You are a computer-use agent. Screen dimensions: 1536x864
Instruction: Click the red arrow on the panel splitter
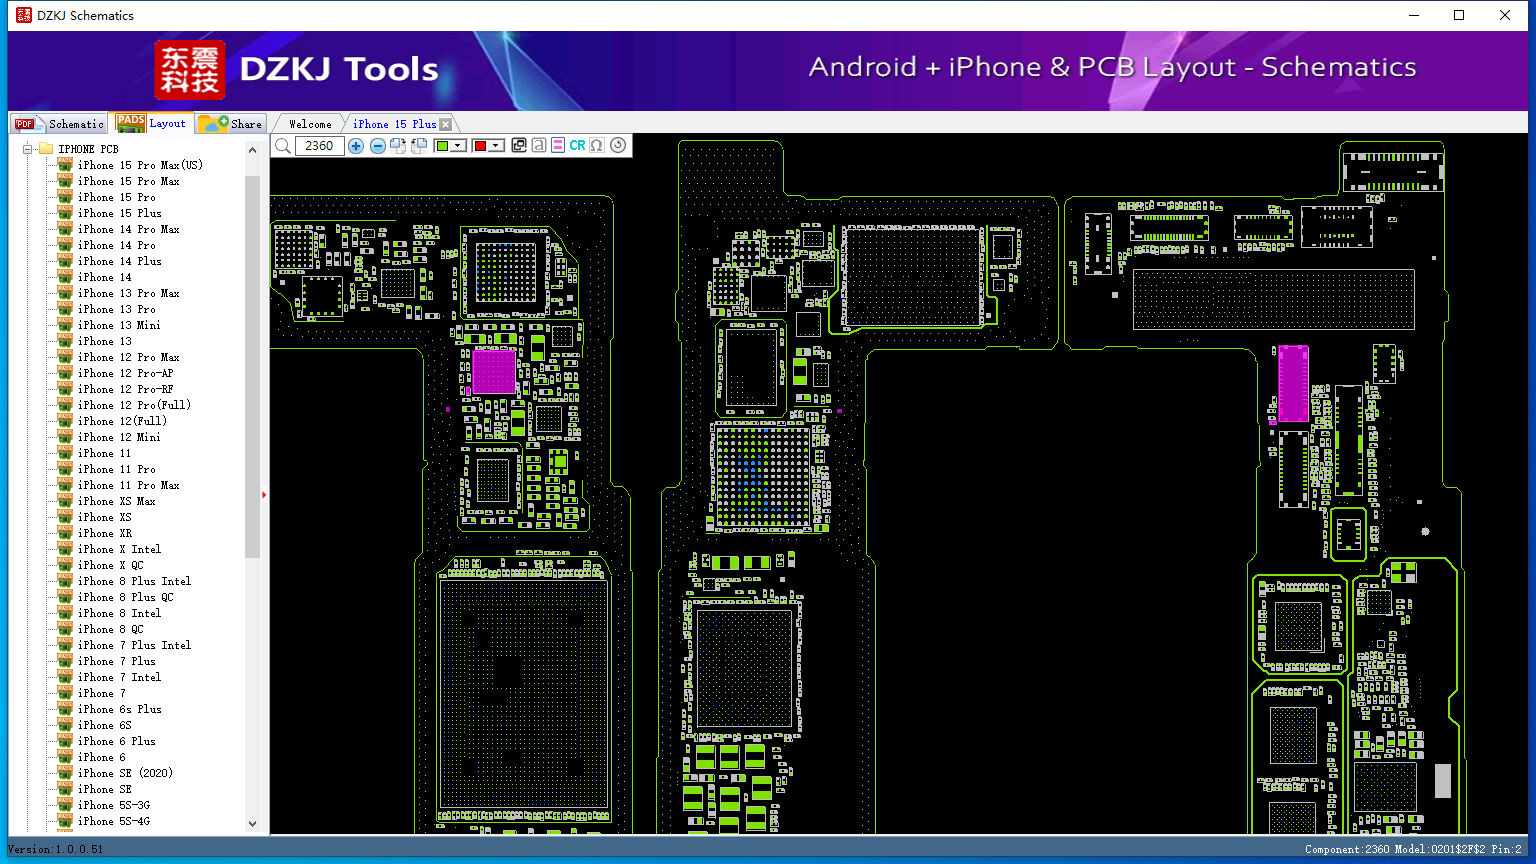(264, 494)
